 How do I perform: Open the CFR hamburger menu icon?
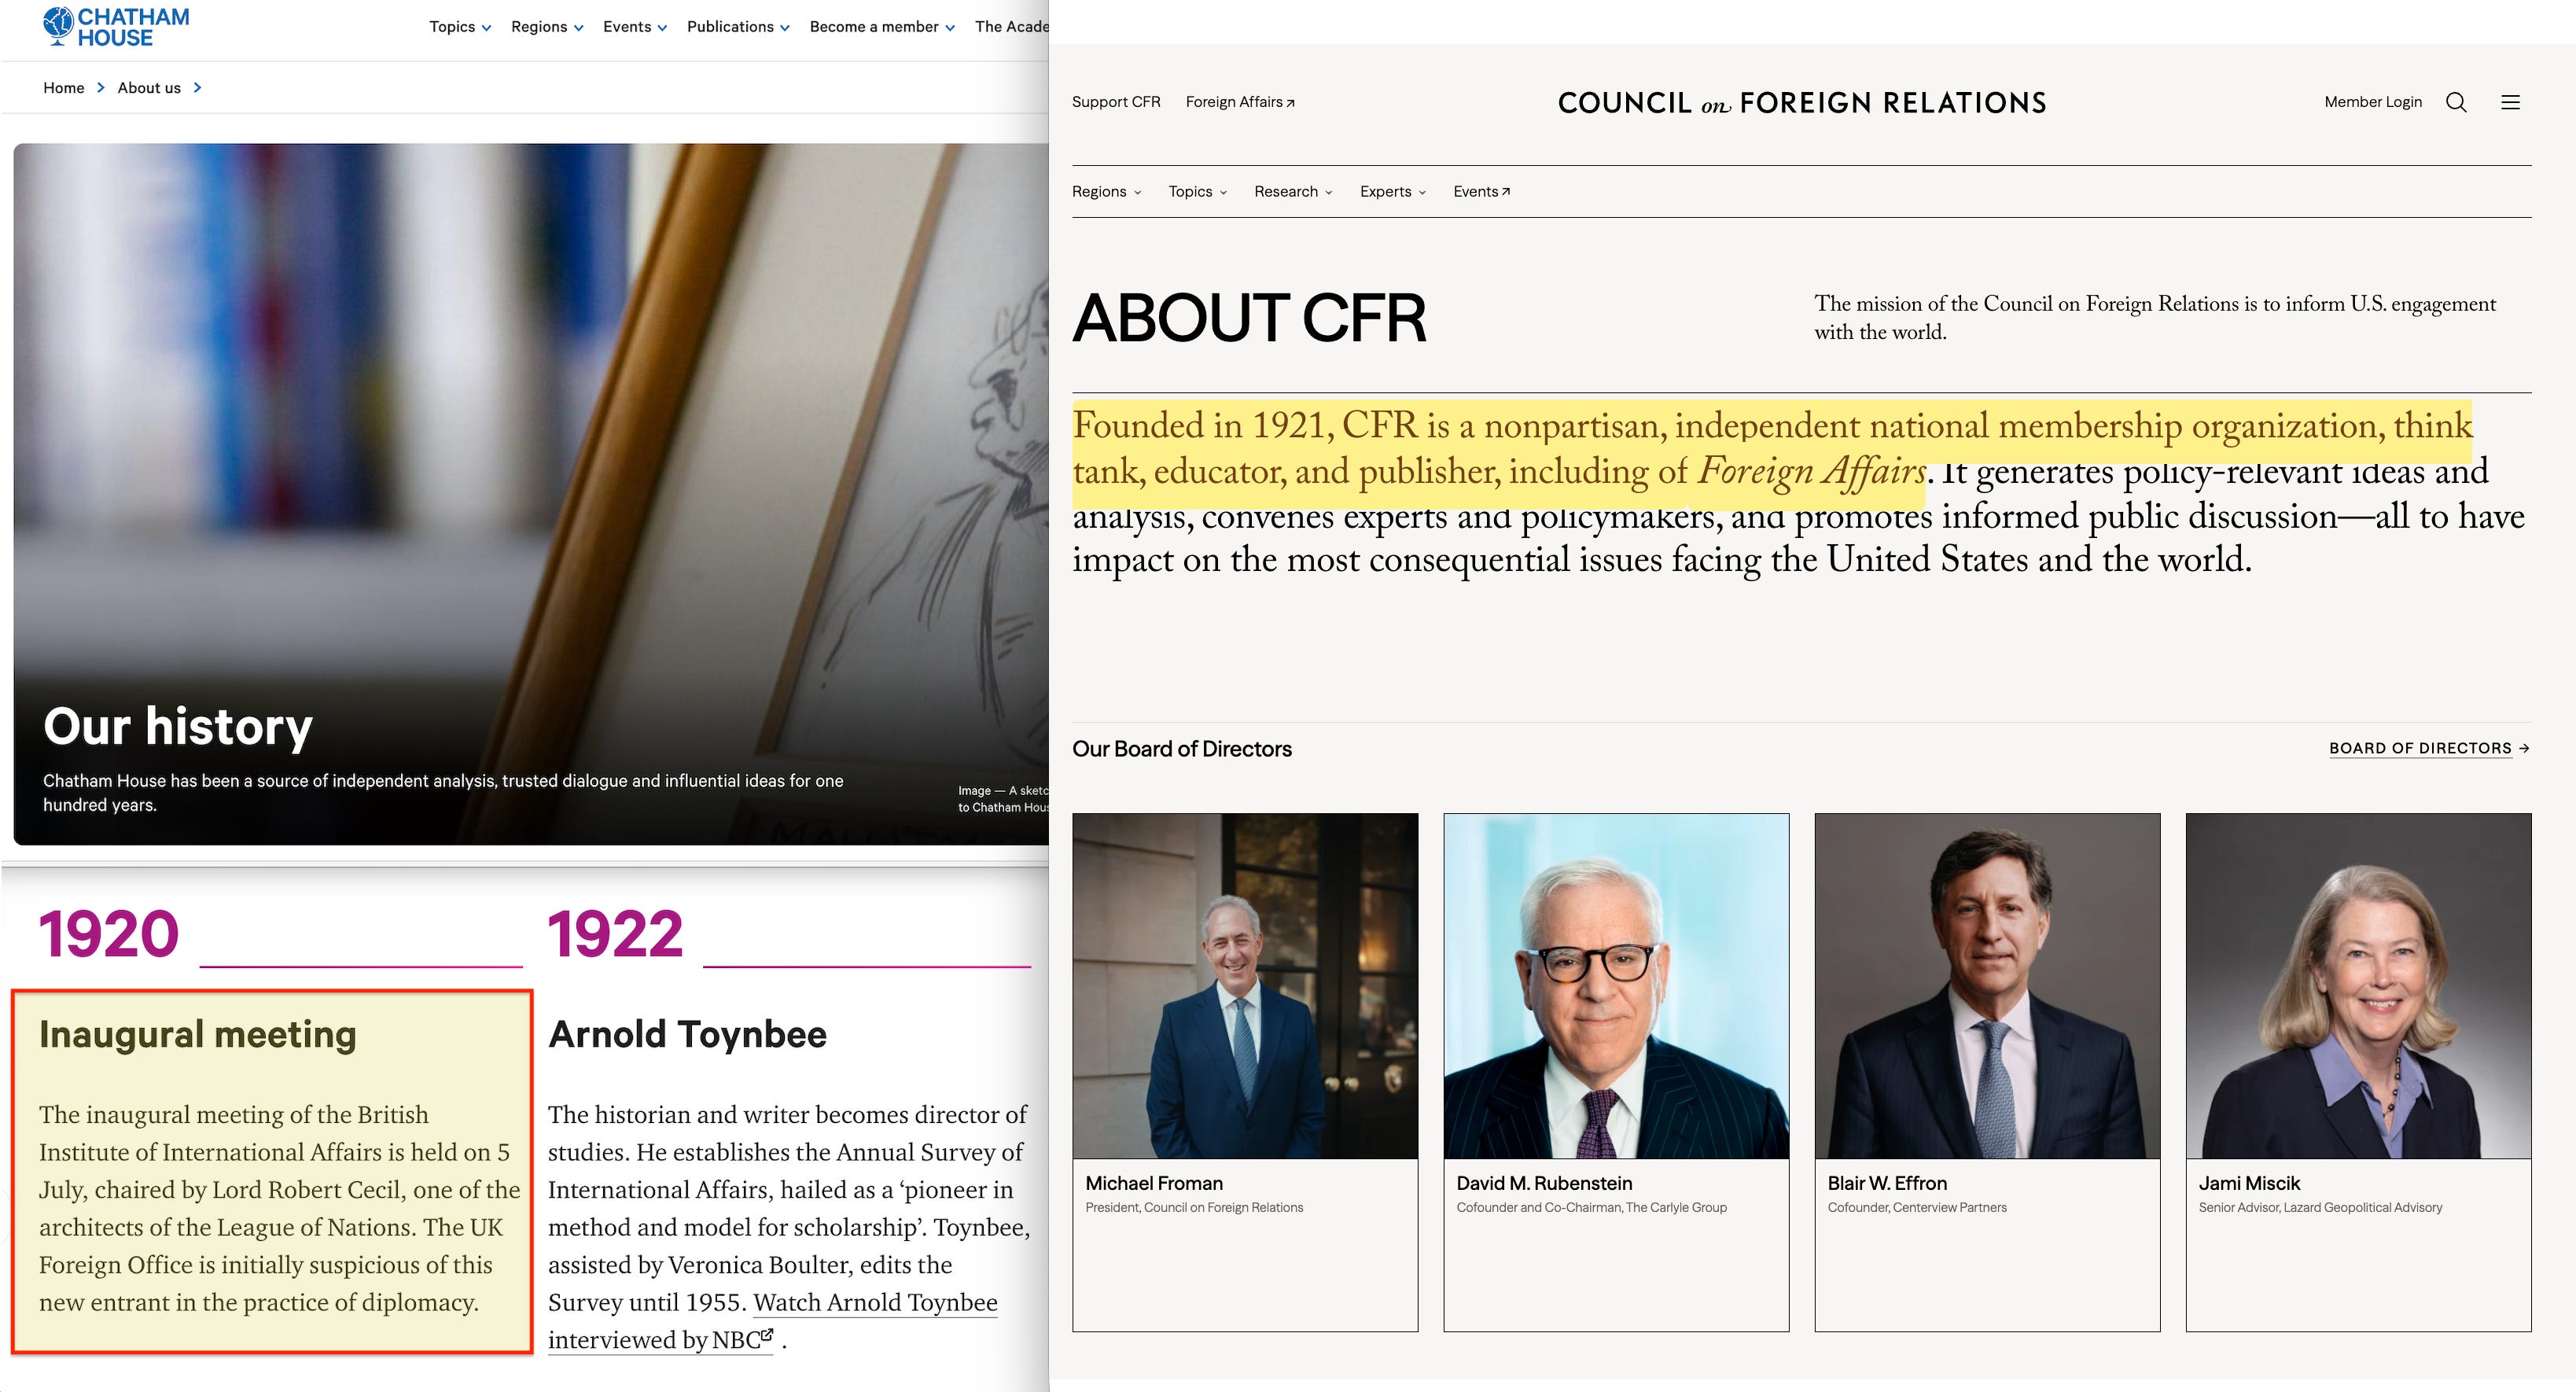(x=2510, y=102)
